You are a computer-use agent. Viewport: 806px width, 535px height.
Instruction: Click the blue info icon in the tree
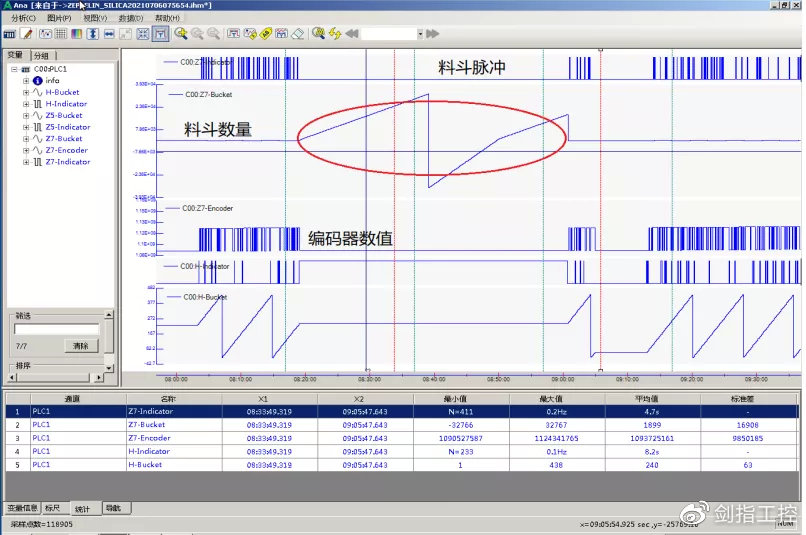(38, 81)
